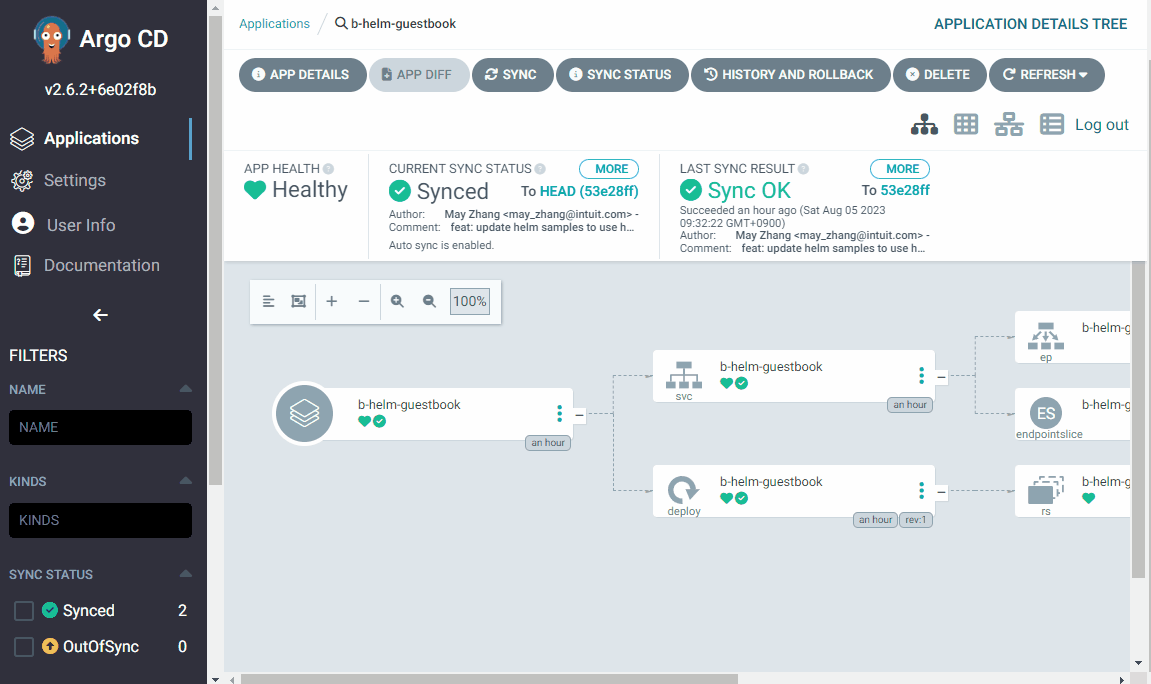The height and width of the screenshot is (684, 1151).
Task: Open the HEAD (53e28ff) revision link
Action: [x=589, y=192]
